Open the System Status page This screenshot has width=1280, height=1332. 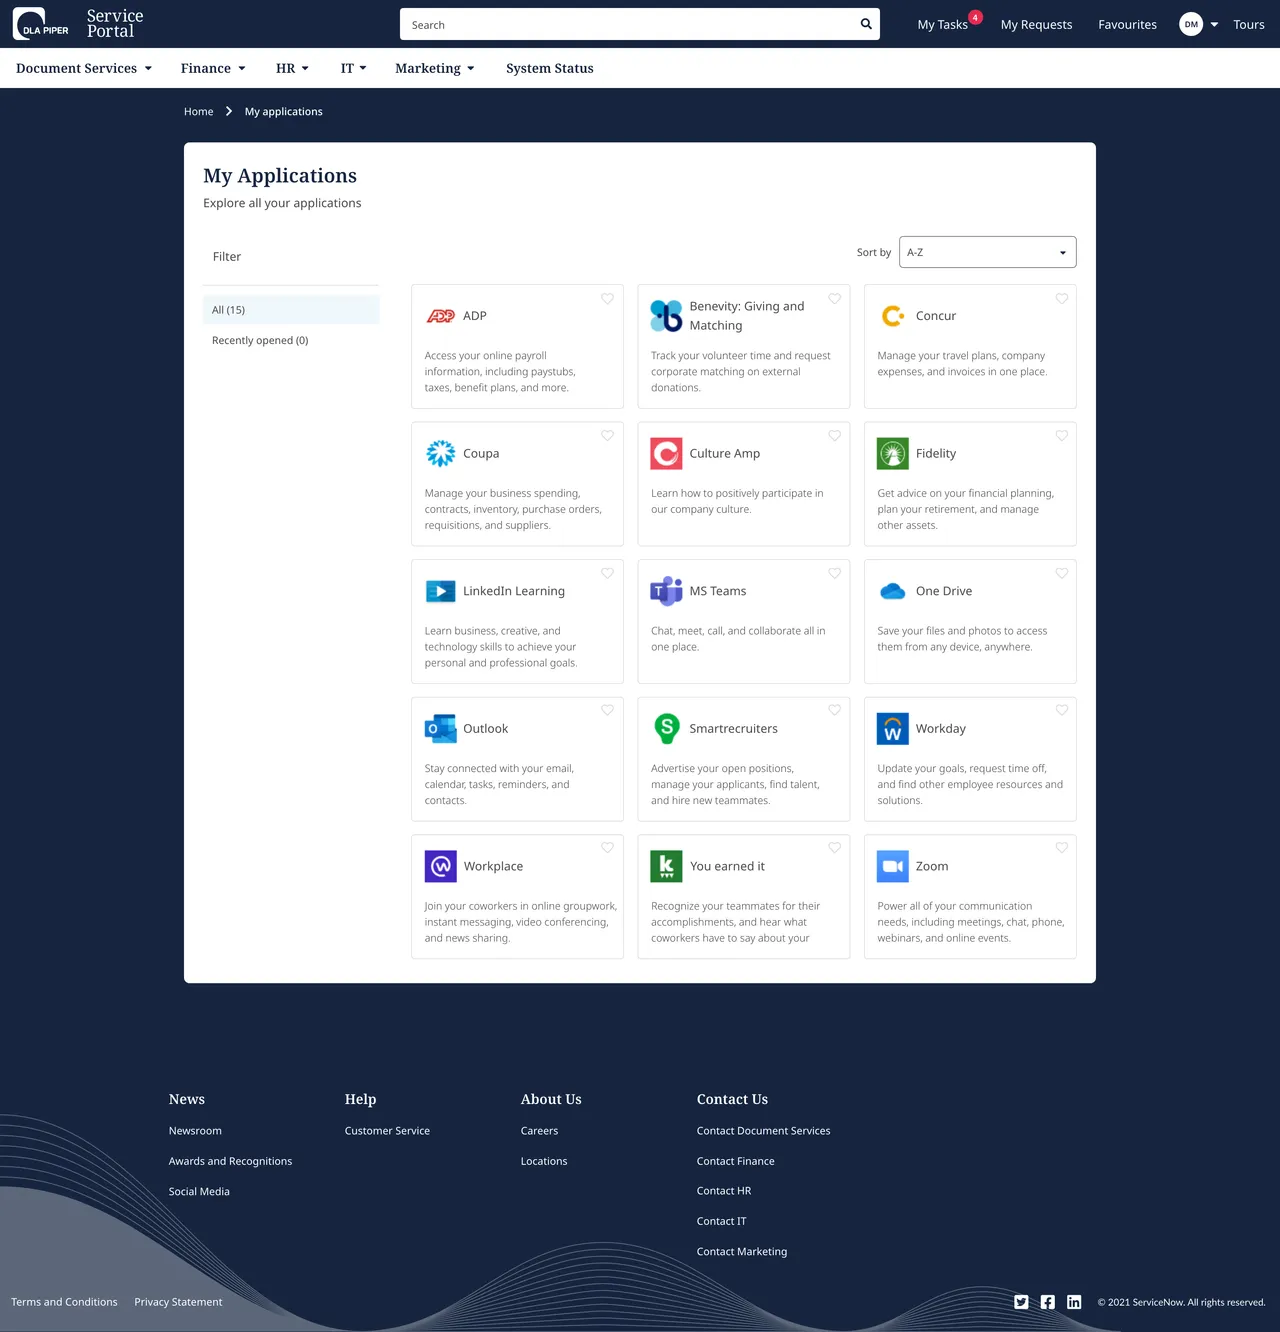(550, 68)
